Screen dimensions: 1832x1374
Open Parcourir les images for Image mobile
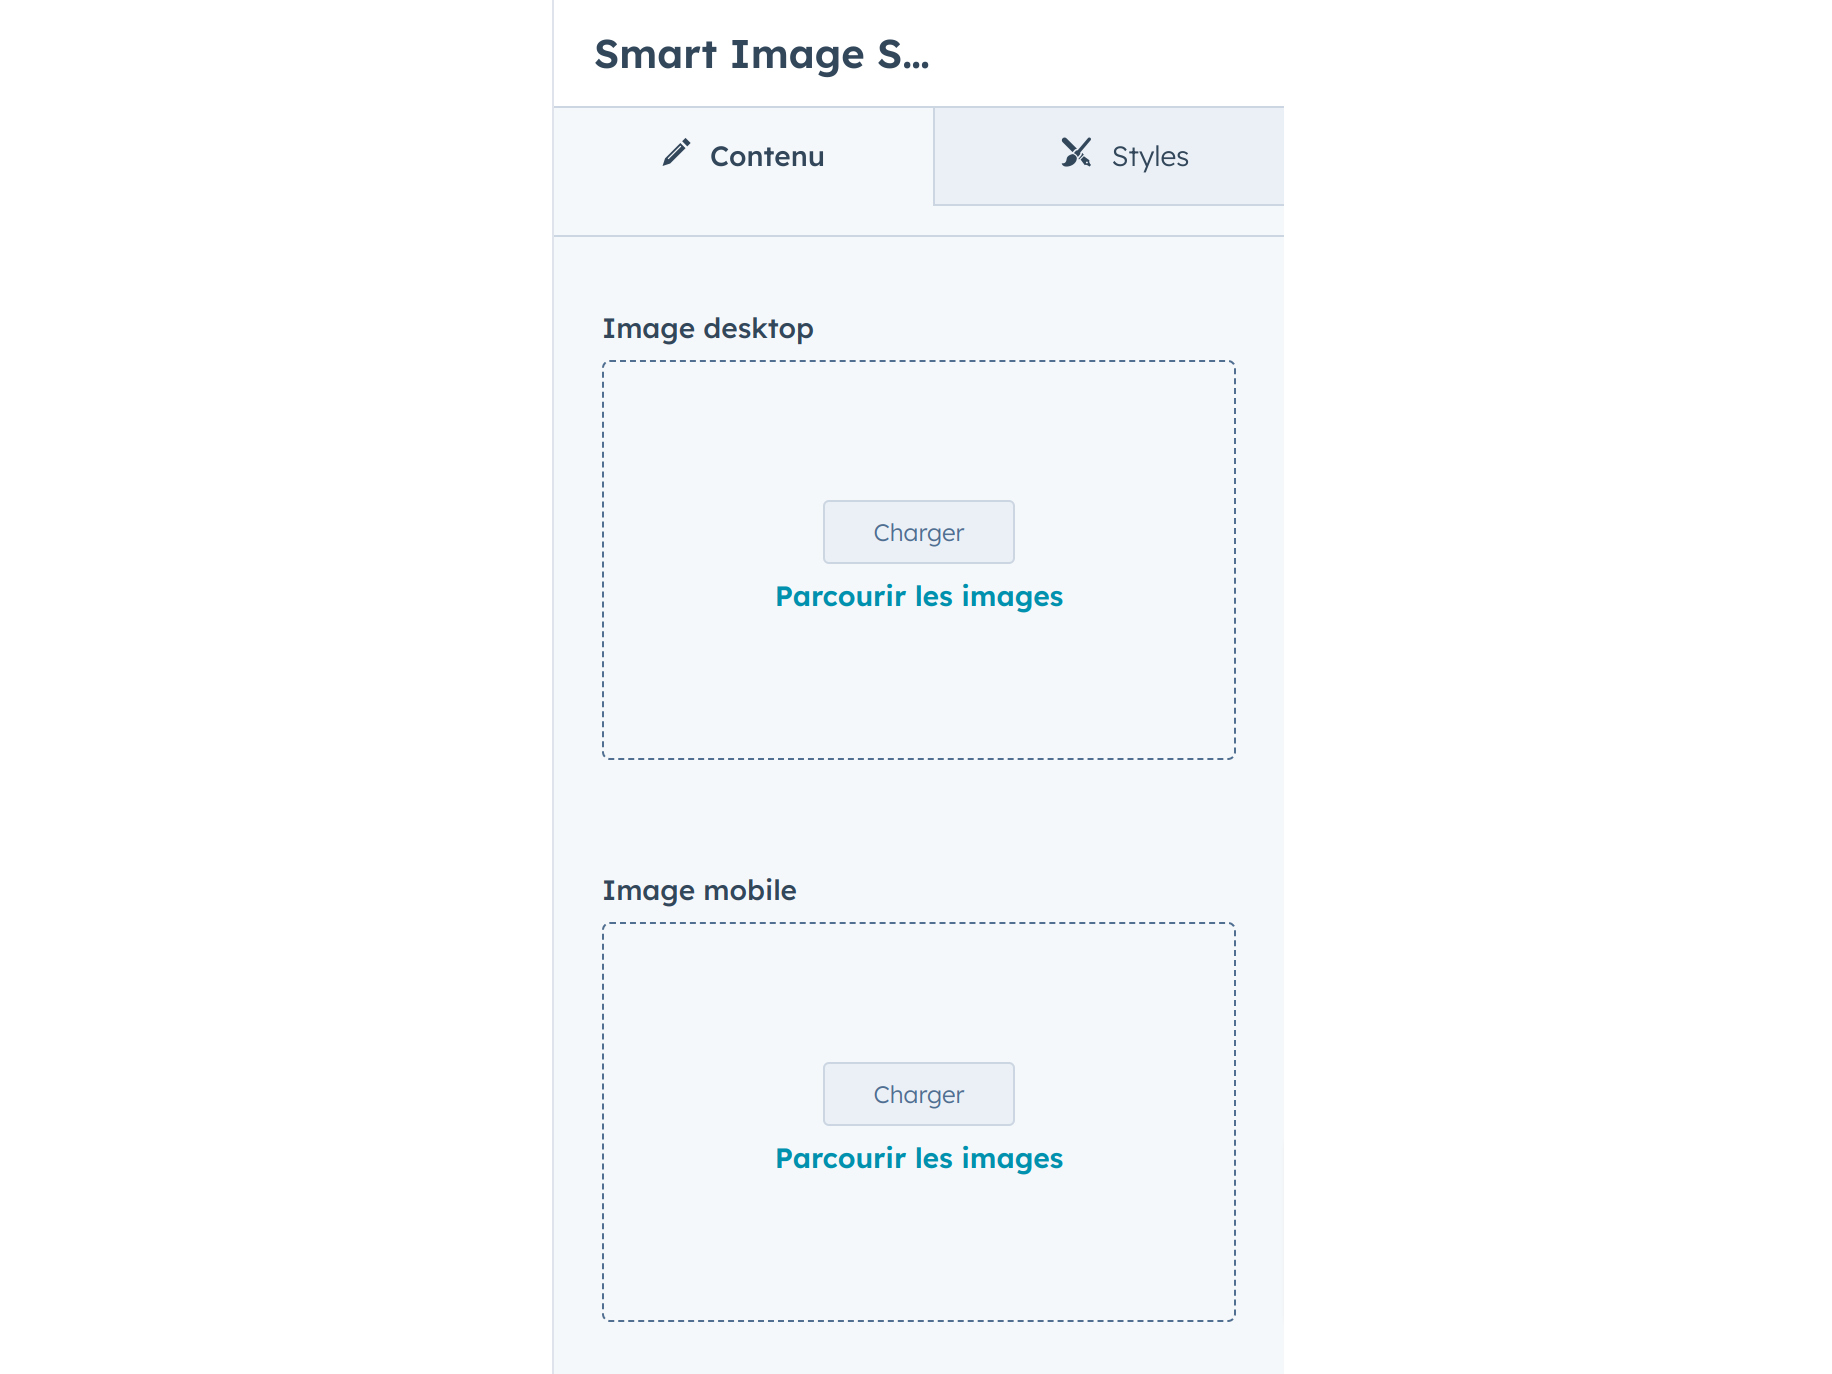click(918, 1158)
